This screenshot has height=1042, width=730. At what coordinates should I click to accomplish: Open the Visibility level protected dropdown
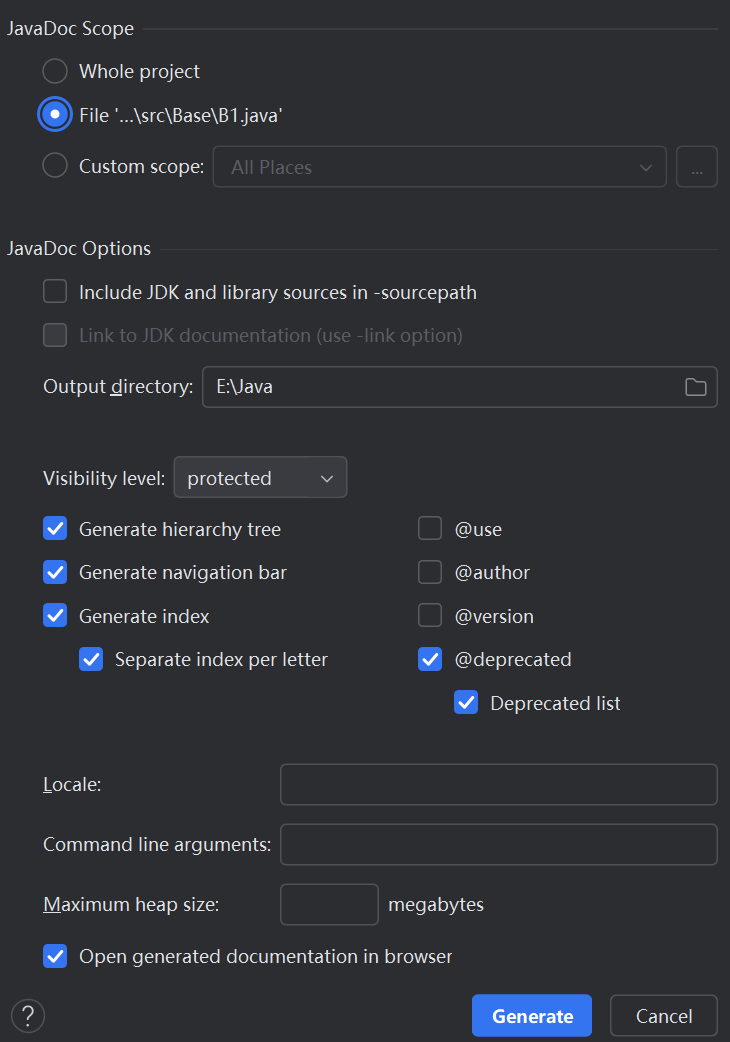[260, 478]
